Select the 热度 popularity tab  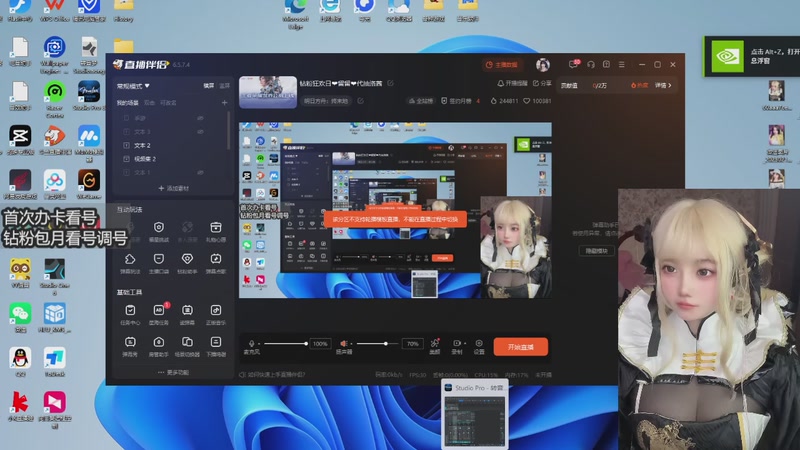coord(640,85)
